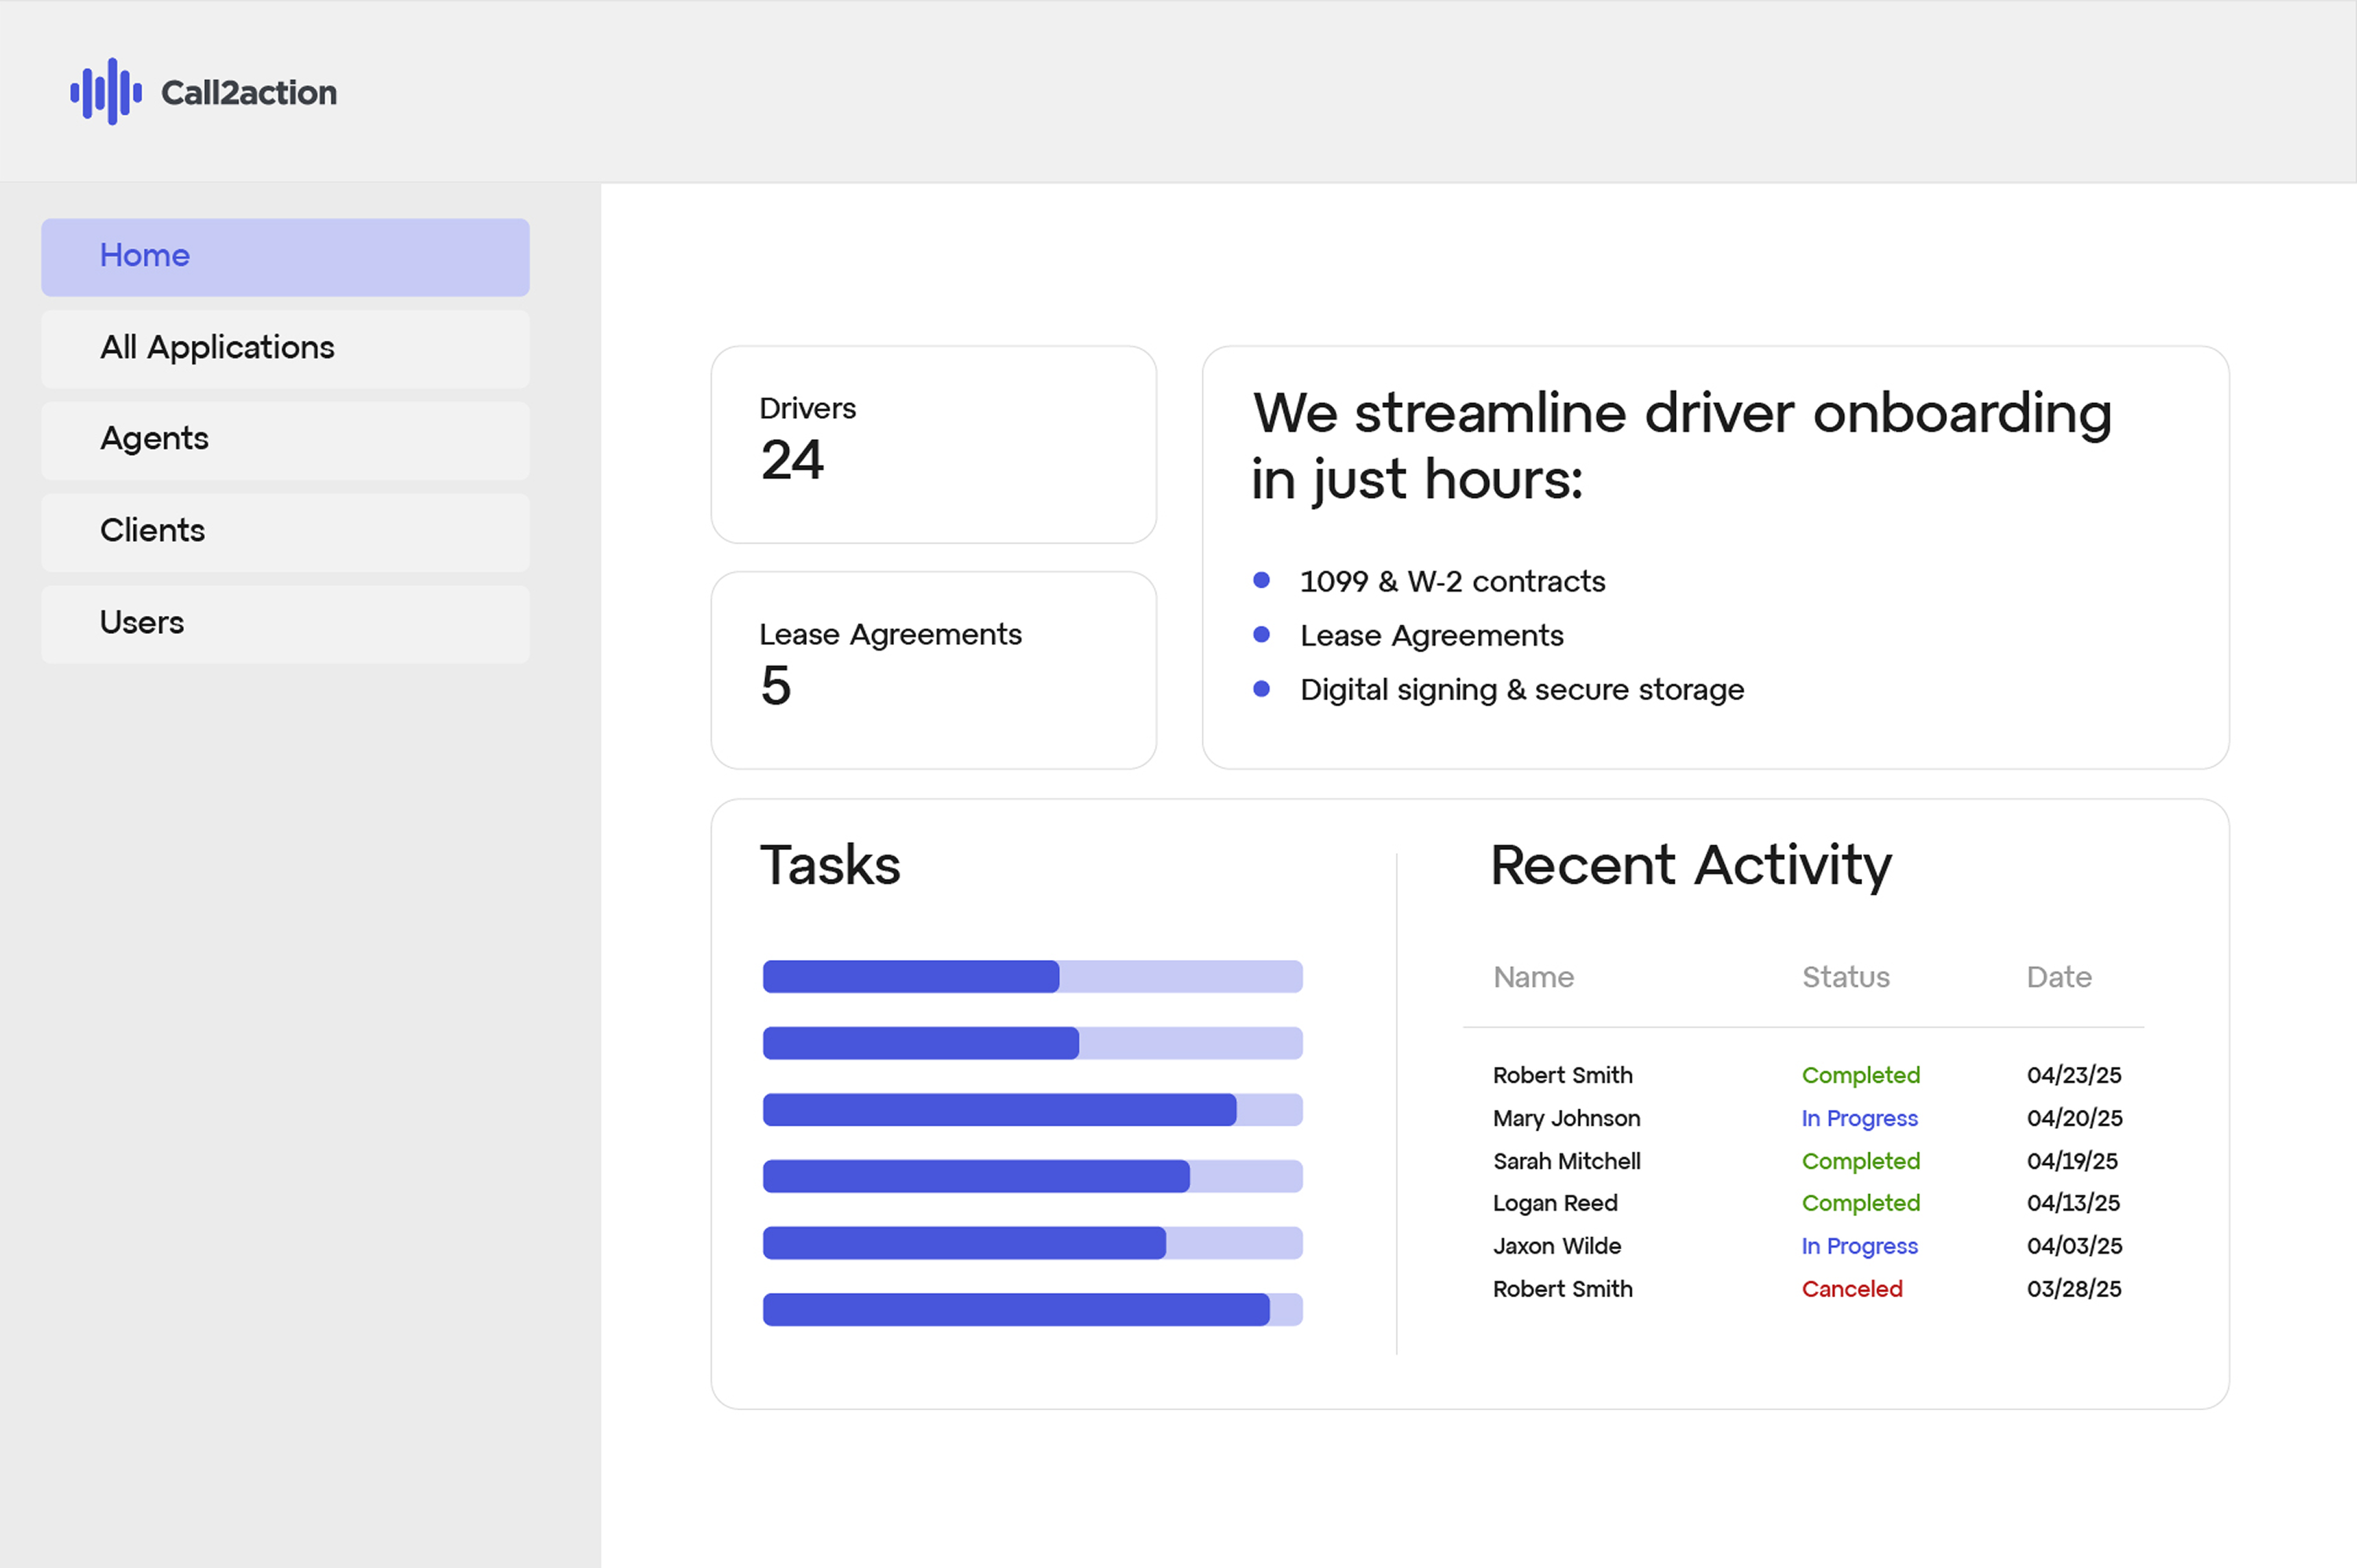Open the Lease Agreements card showing 5
This screenshot has height=1568, width=2357.
[x=933, y=668]
